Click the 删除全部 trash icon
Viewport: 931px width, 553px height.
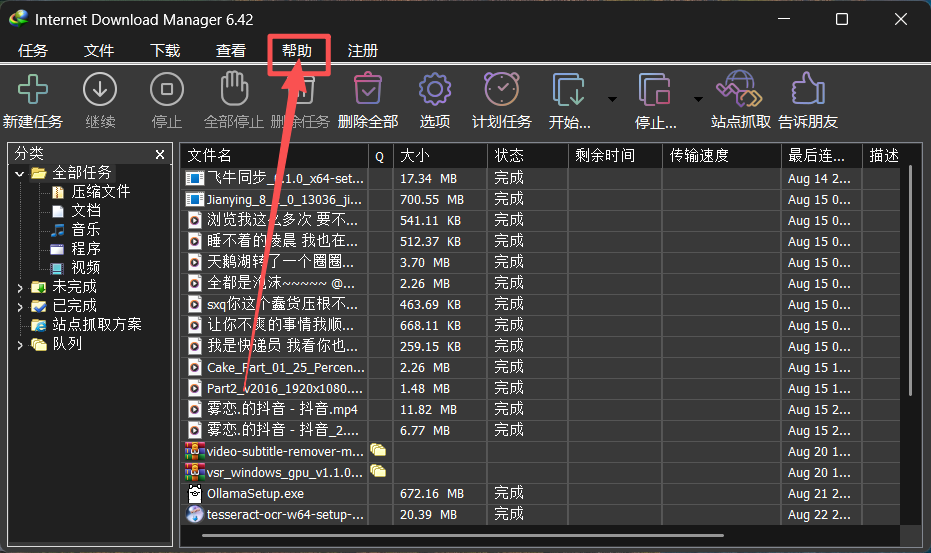pyautogui.click(x=368, y=88)
